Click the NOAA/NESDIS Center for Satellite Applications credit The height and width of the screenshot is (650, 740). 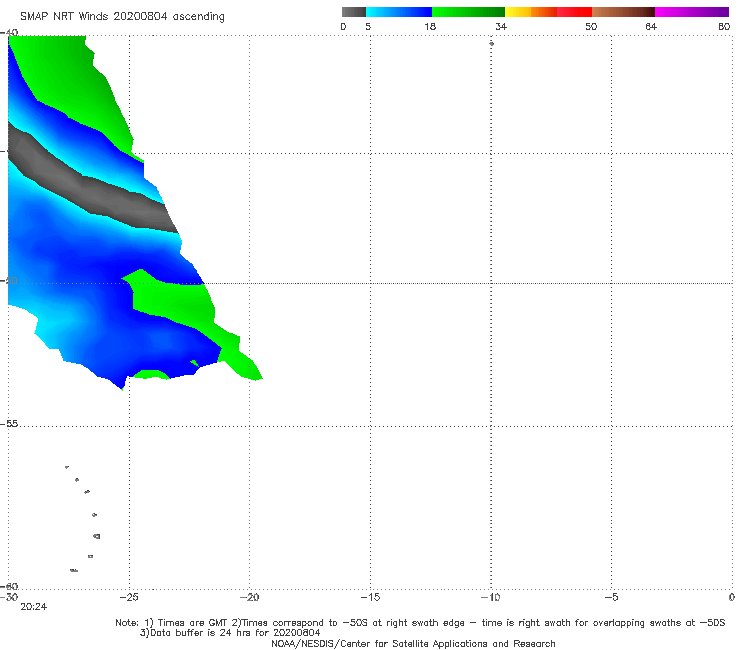pos(413,644)
